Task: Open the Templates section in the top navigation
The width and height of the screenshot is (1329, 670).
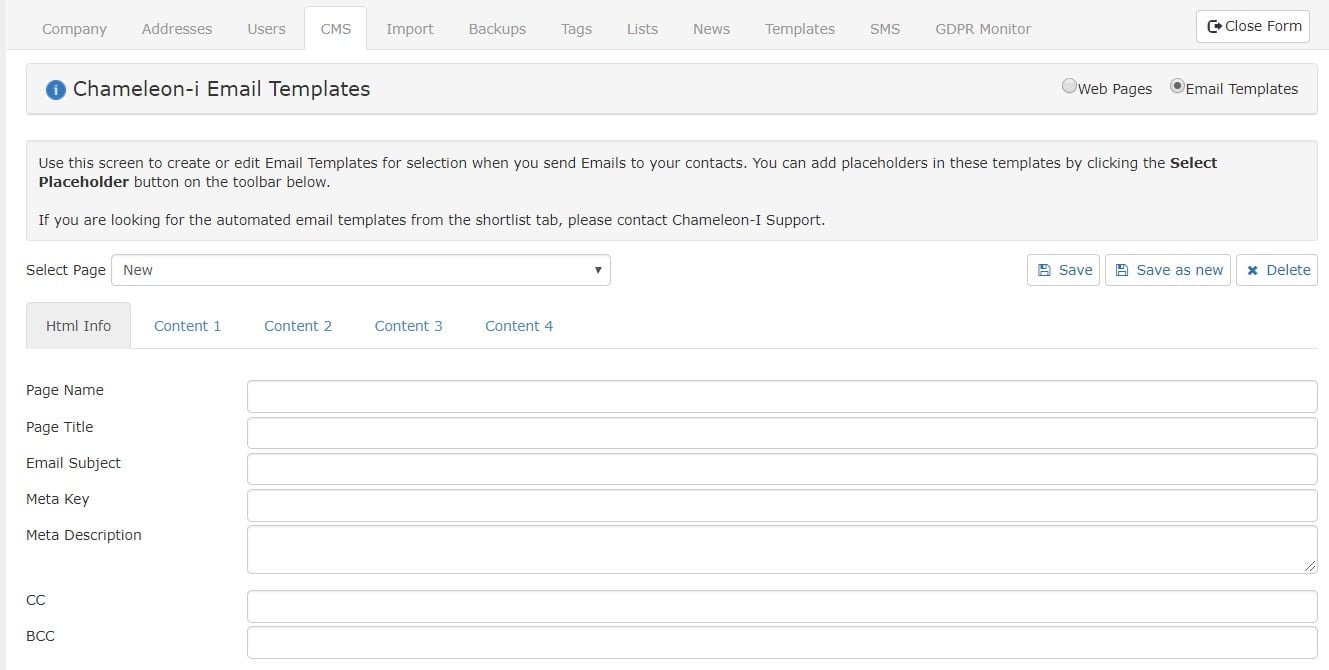Action: pyautogui.click(x=799, y=29)
